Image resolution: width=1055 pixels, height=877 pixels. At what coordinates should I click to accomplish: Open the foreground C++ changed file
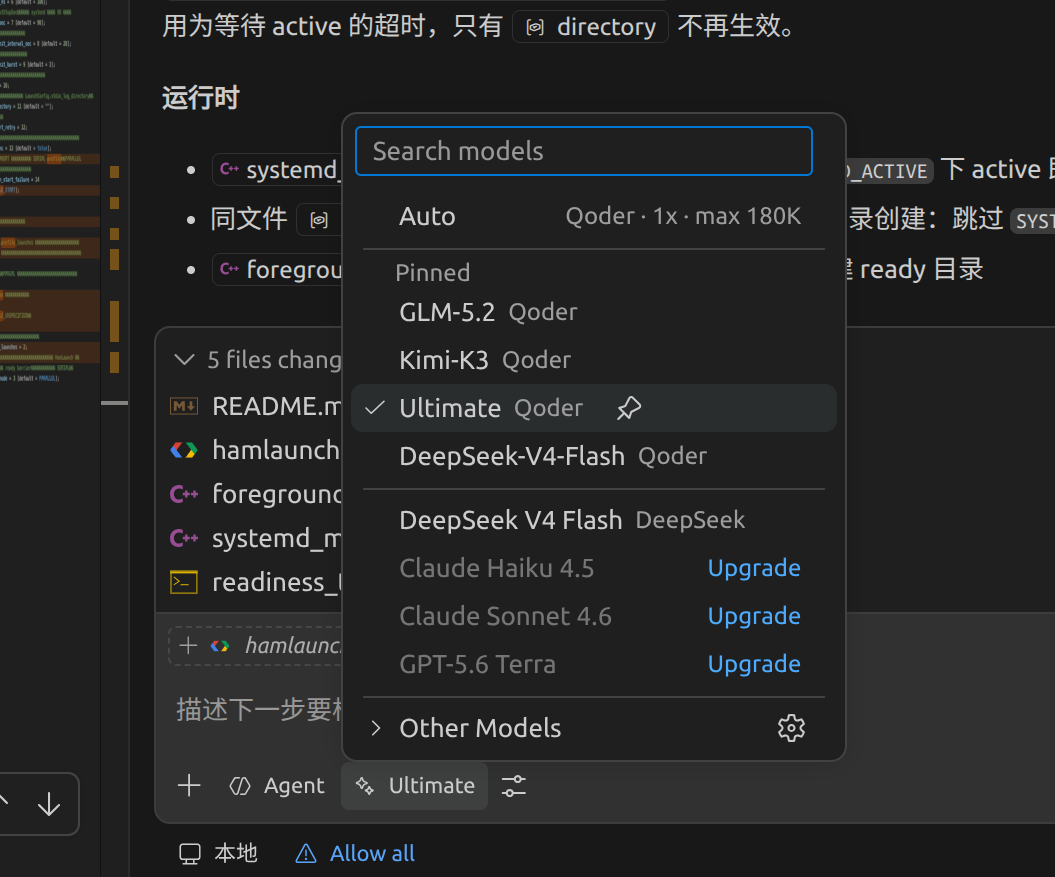pos(256,495)
